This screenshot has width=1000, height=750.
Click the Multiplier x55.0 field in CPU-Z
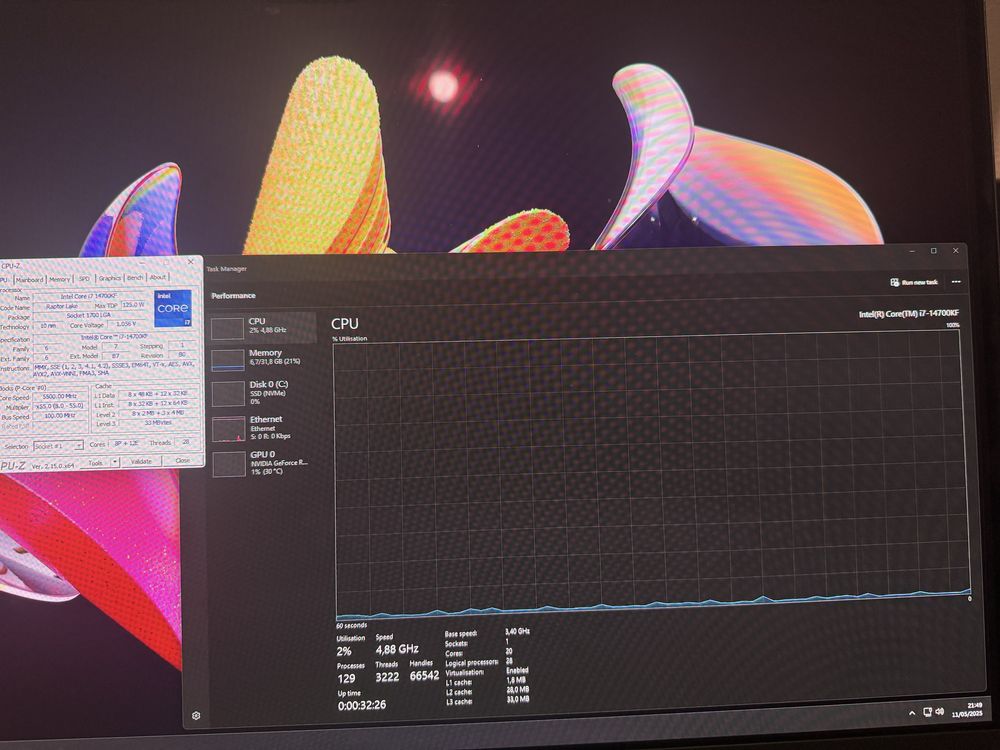(x=60, y=406)
